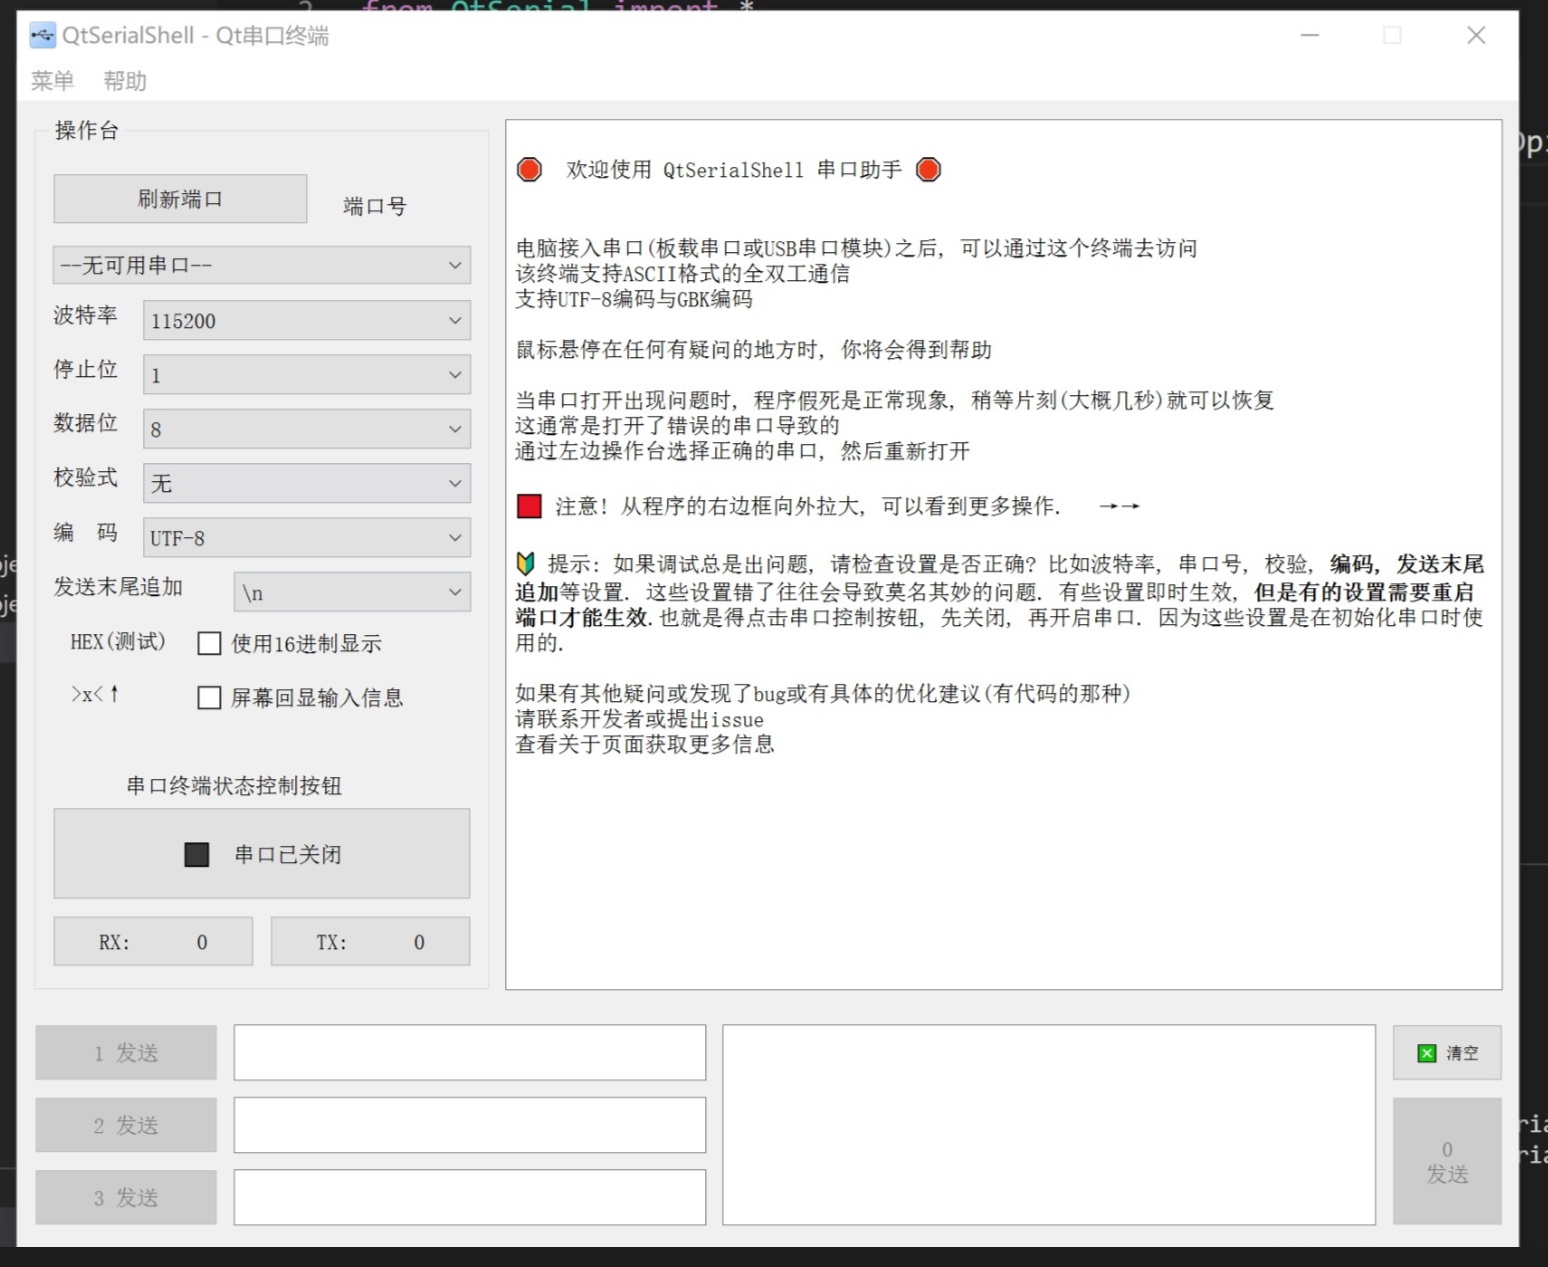Open the 数据位 dropdown showing 8
Screen dimensions: 1548x1267
click(307, 429)
